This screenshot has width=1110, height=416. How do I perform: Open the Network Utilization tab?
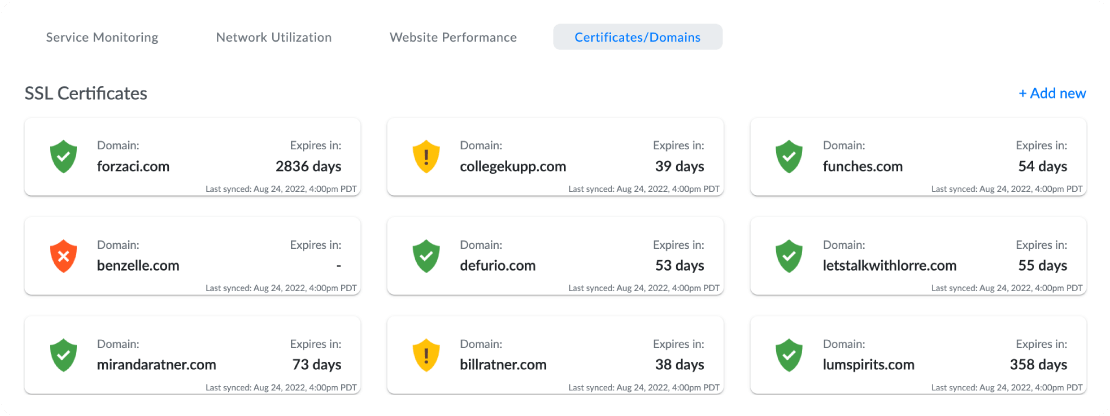coord(273,37)
